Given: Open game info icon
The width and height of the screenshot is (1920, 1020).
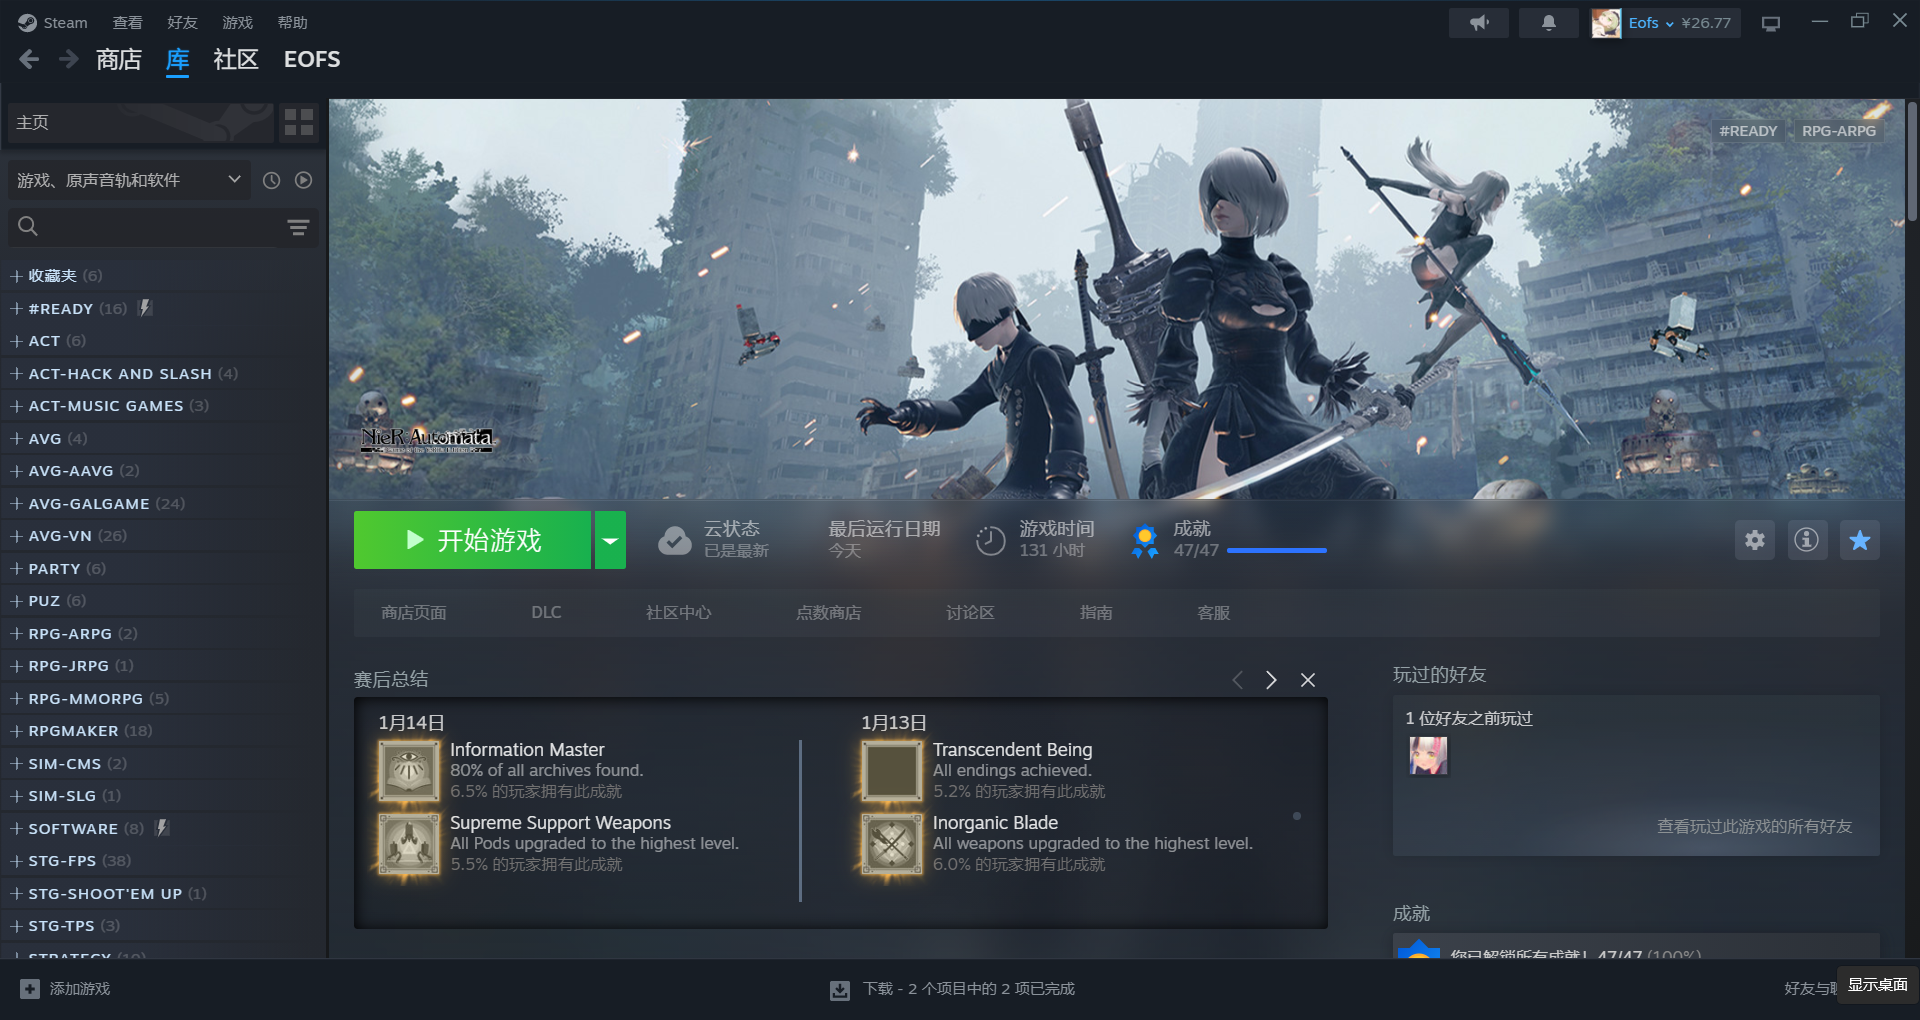Looking at the screenshot, I should click(1807, 540).
